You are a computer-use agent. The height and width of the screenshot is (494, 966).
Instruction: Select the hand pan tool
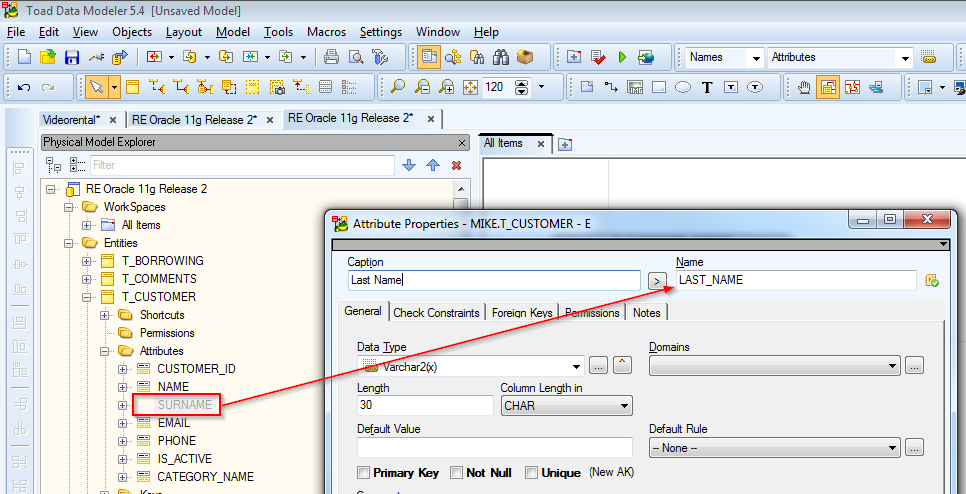[x=803, y=87]
